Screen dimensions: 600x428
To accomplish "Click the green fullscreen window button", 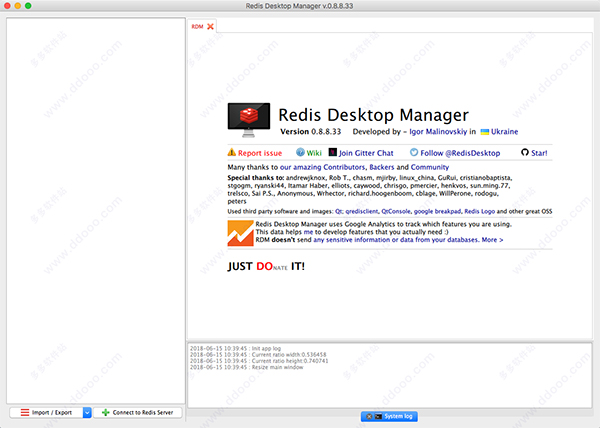I will click(x=28, y=6).
